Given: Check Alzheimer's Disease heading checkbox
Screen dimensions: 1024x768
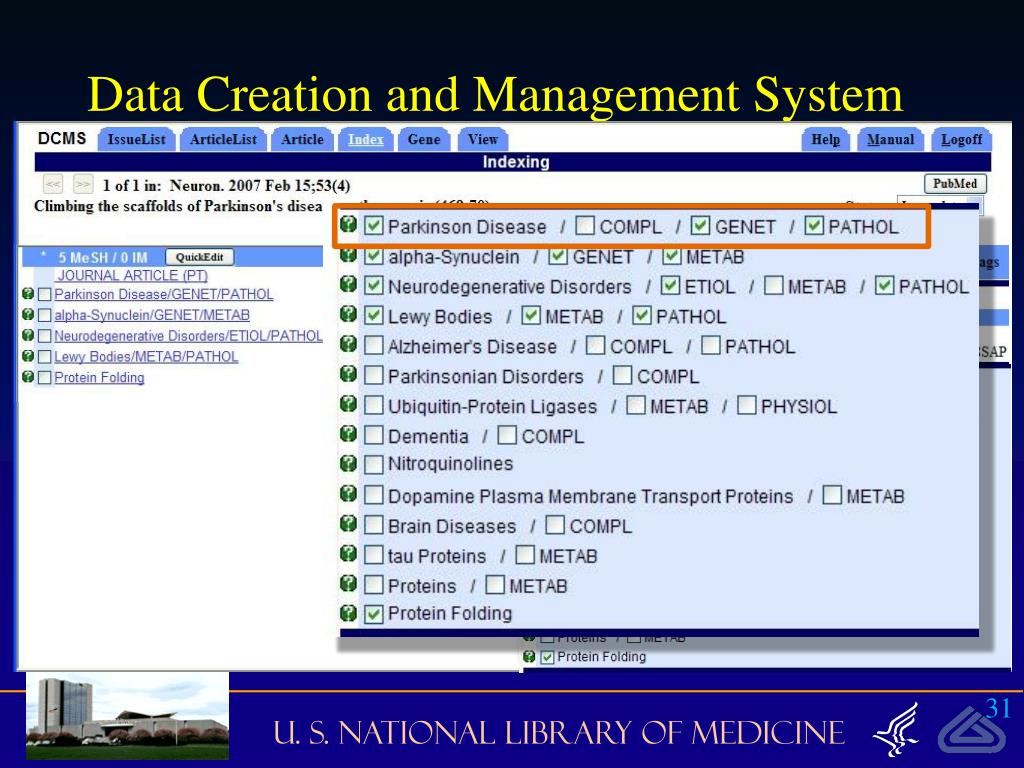Looking at the screenshot, I should (x=373, y=345).
